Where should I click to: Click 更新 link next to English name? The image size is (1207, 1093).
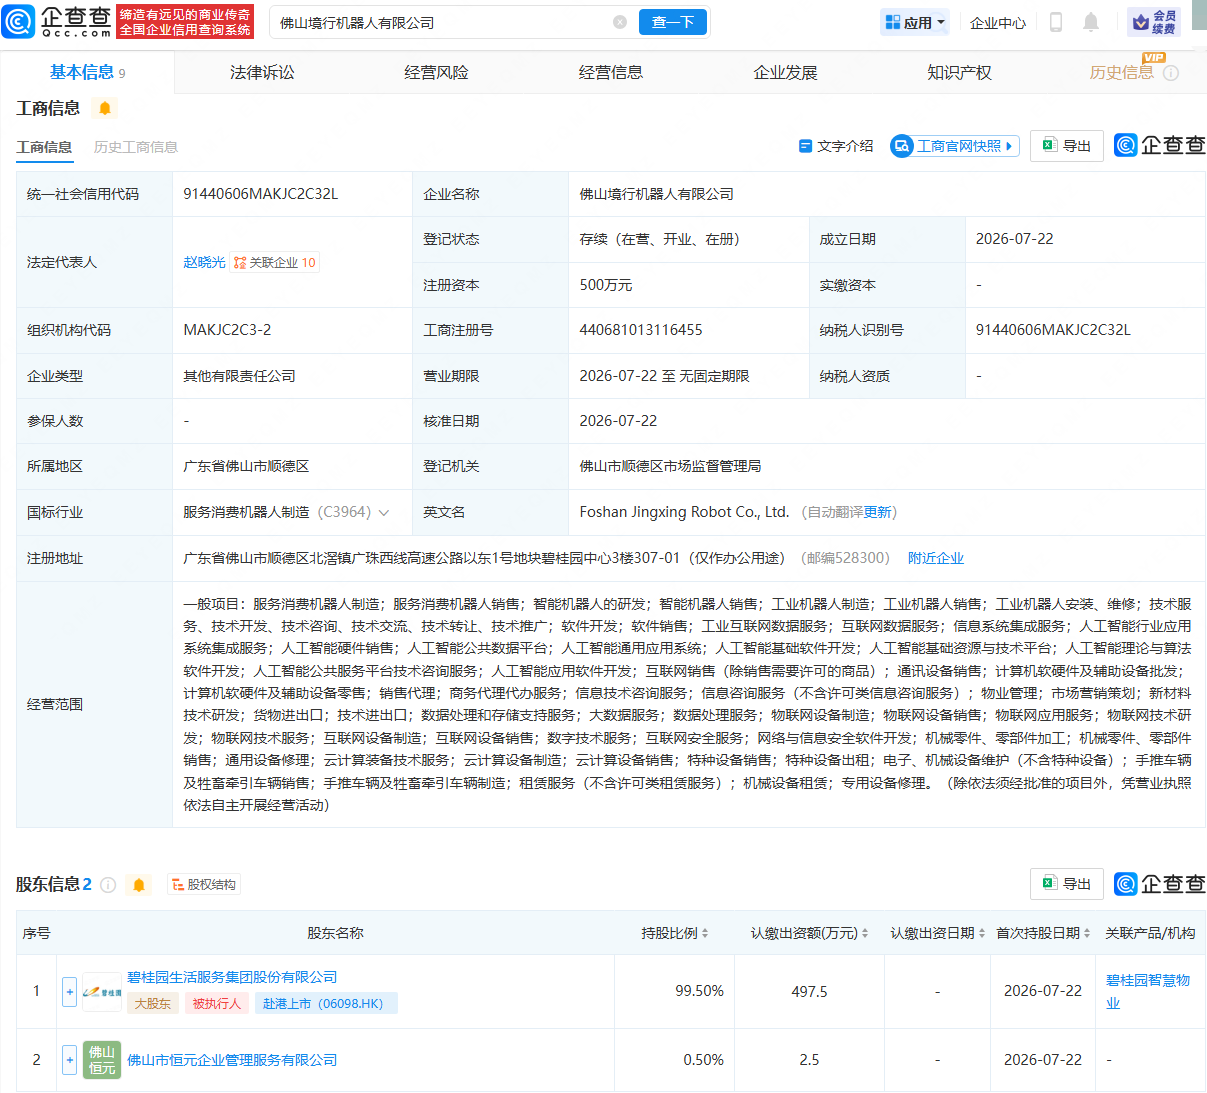point(877,512)
